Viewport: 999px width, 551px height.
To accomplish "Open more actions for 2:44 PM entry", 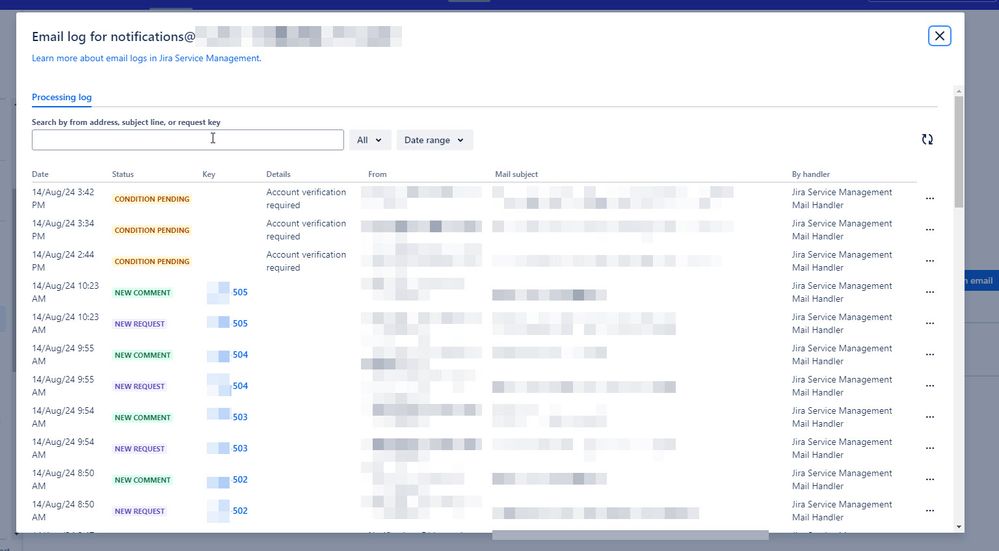I will 930,261.
